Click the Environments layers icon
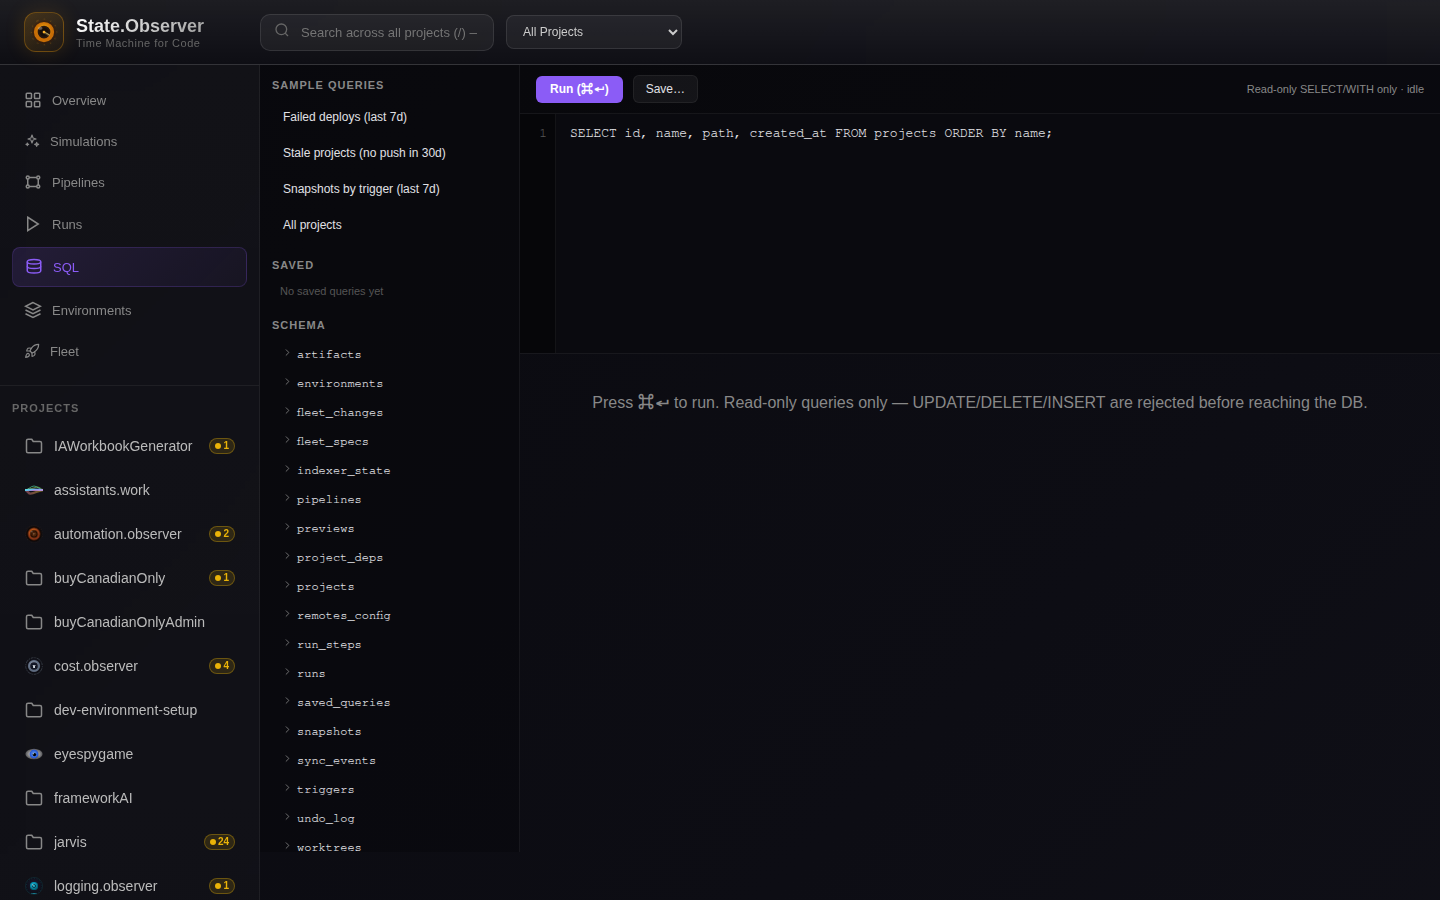The height and width of the screenshot is (900, 1440). (33, 310)
